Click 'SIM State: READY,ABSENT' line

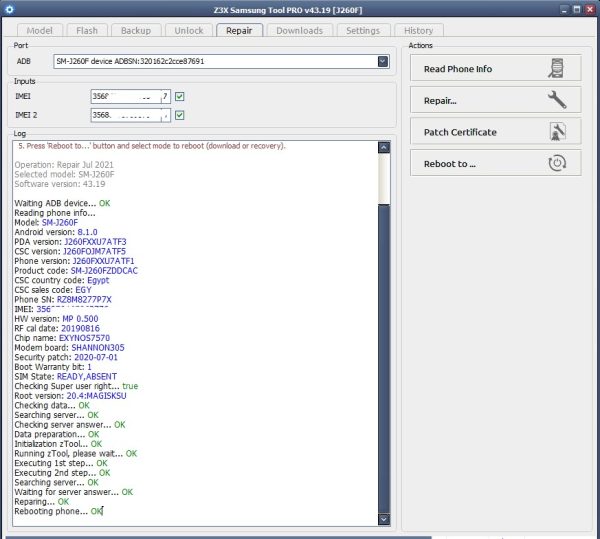(65, 376)
